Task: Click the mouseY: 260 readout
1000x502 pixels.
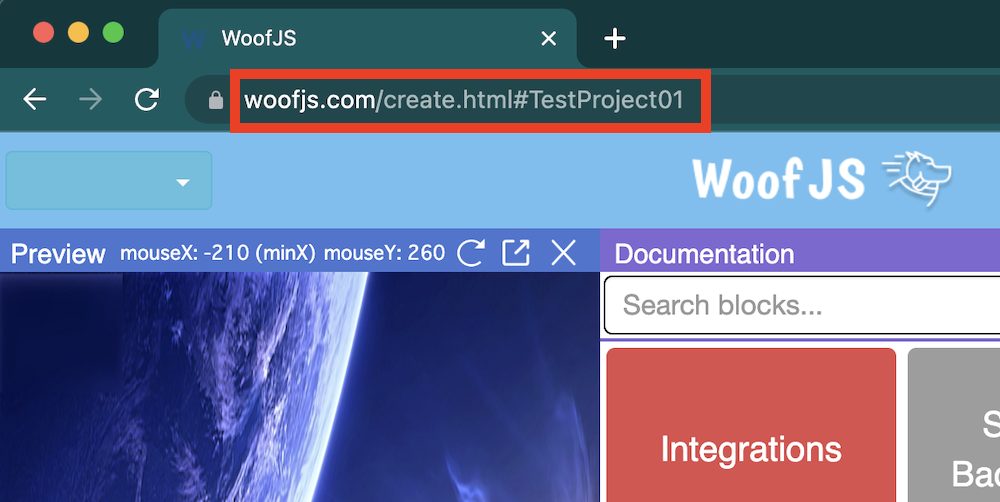Action: tap(385, 253)
